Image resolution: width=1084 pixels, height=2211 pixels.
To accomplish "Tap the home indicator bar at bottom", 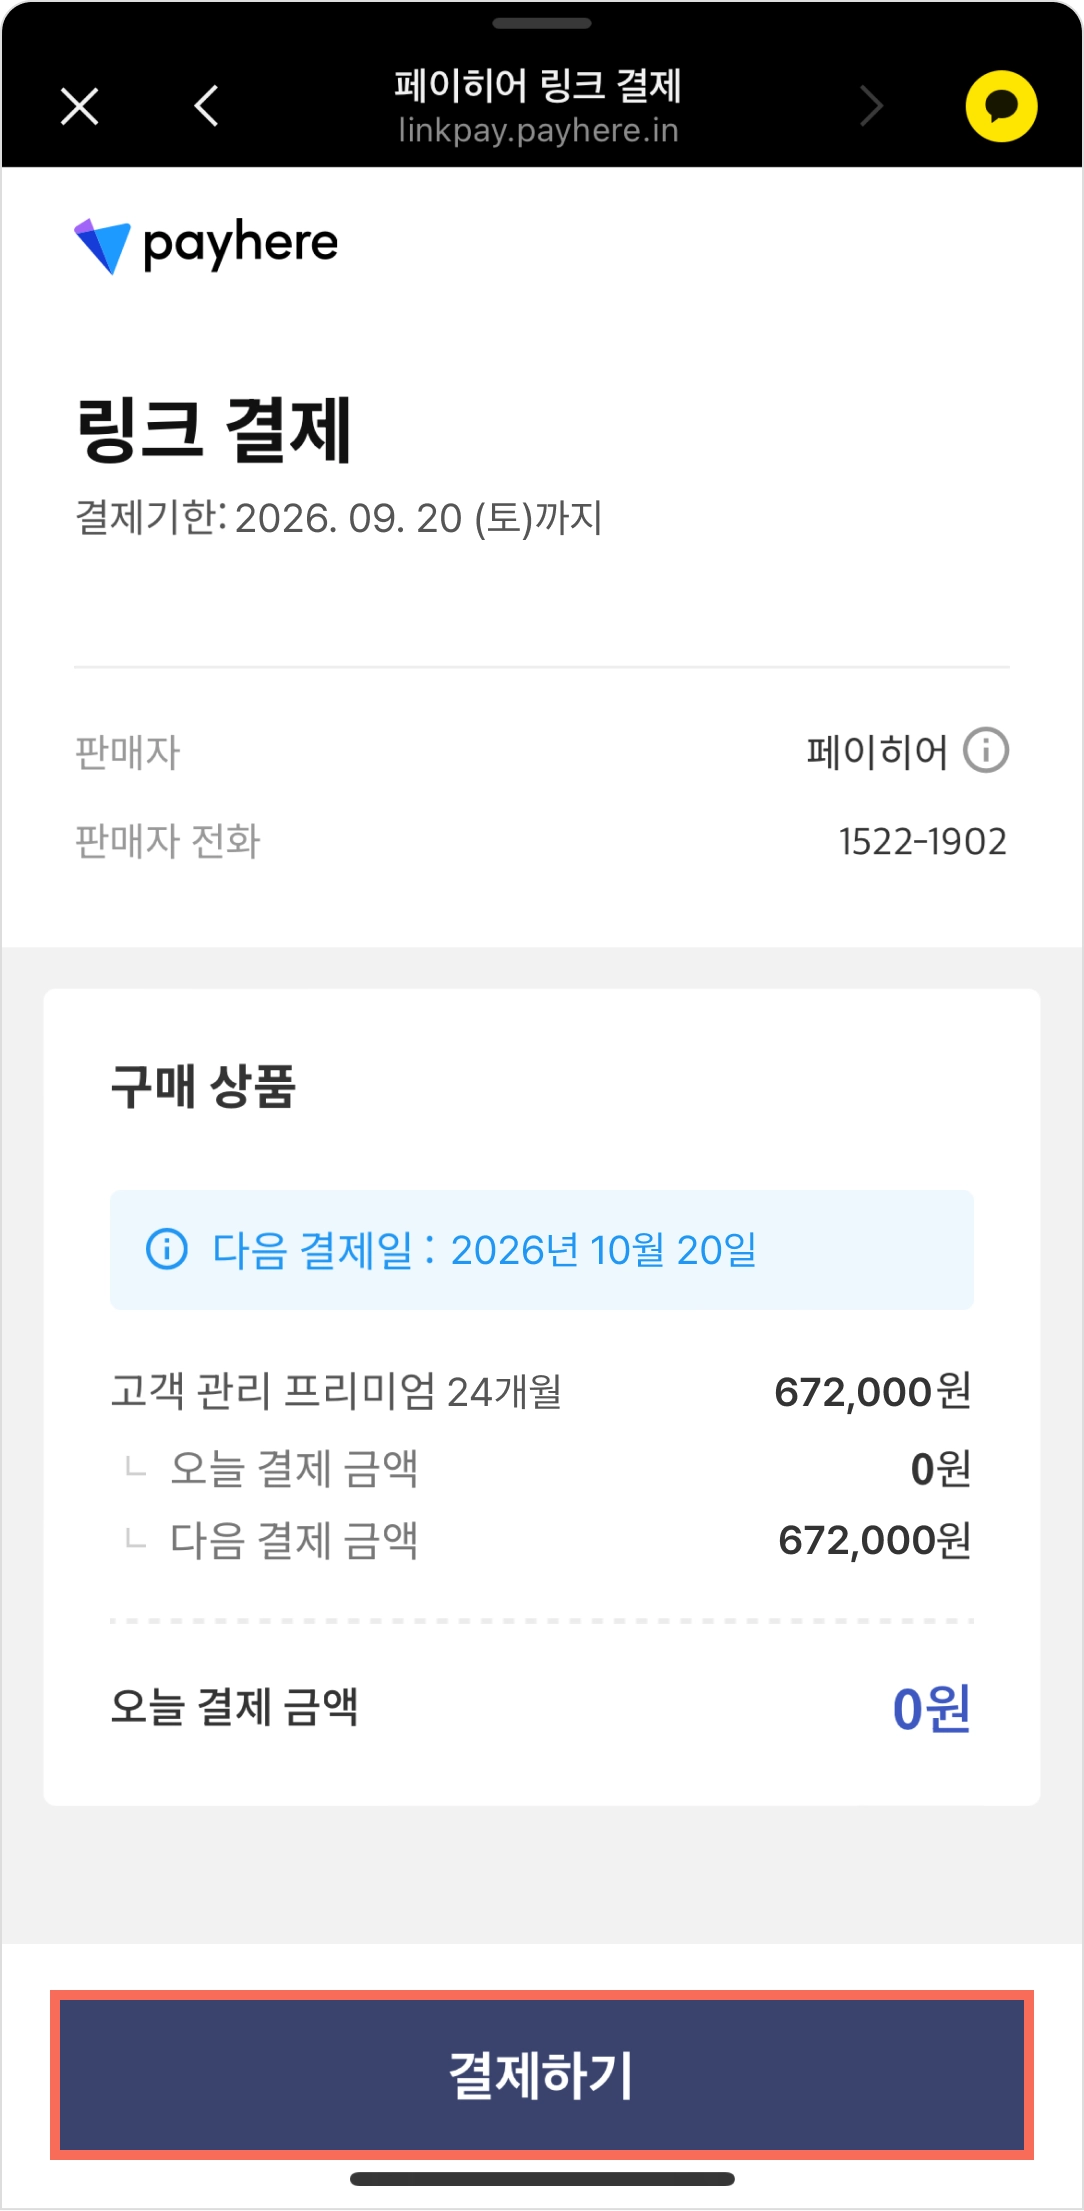I will [542, 2179].
